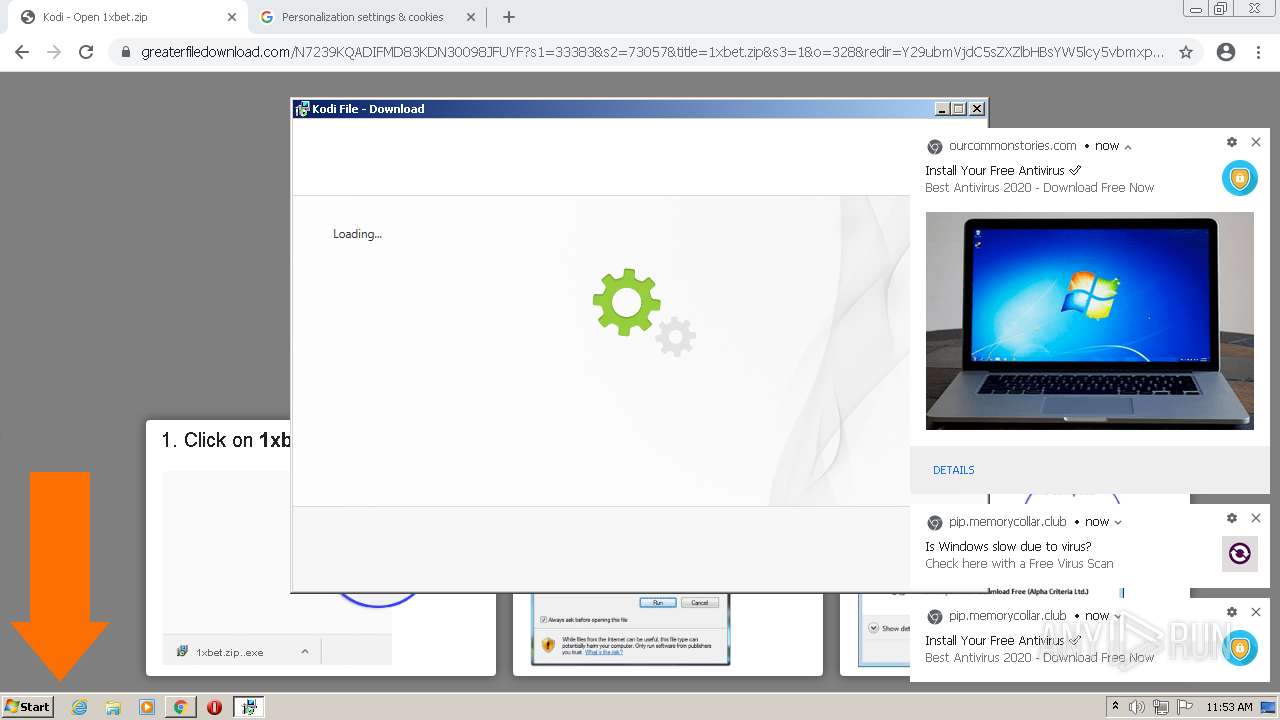Go back to the previous page
The image size is (1280, 720).
(x=22, y=52)
